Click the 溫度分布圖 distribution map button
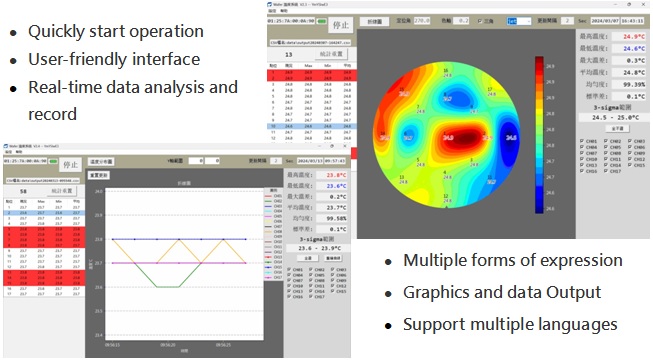The image size is (653, 361). 100,162
